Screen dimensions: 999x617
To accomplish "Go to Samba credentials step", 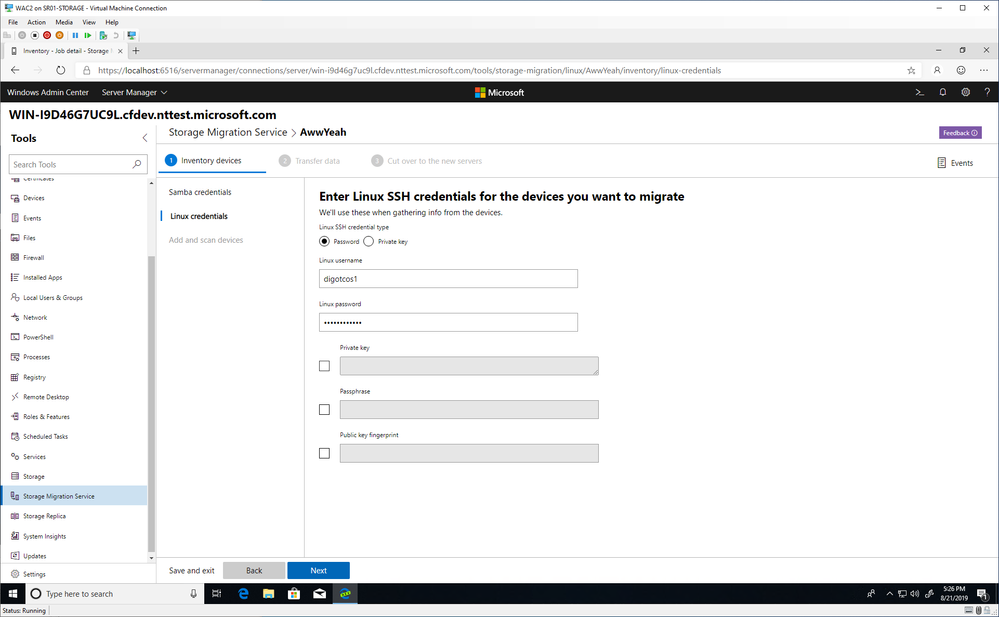I will (199, 192).
